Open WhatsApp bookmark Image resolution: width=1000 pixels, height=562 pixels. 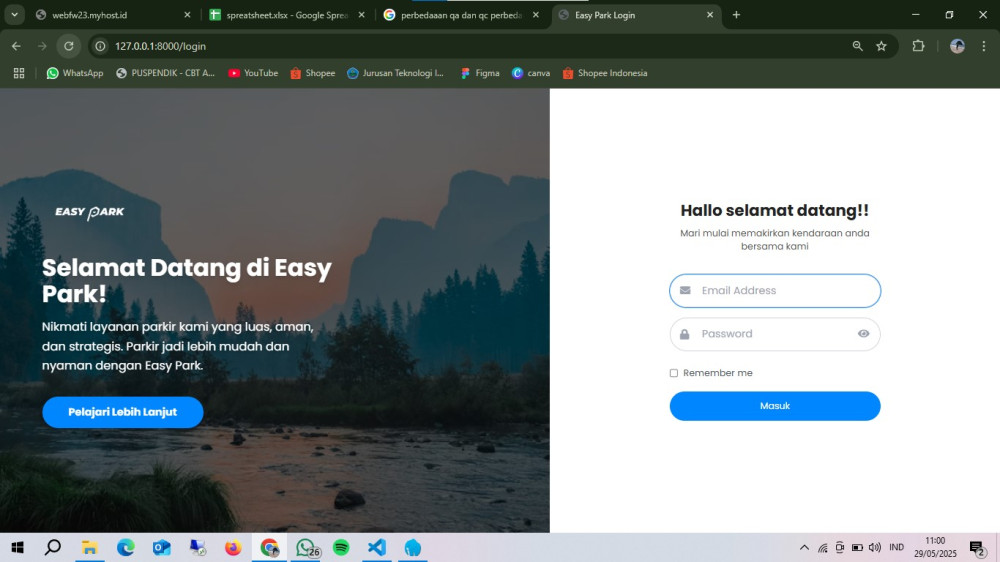tap(75, 73)
